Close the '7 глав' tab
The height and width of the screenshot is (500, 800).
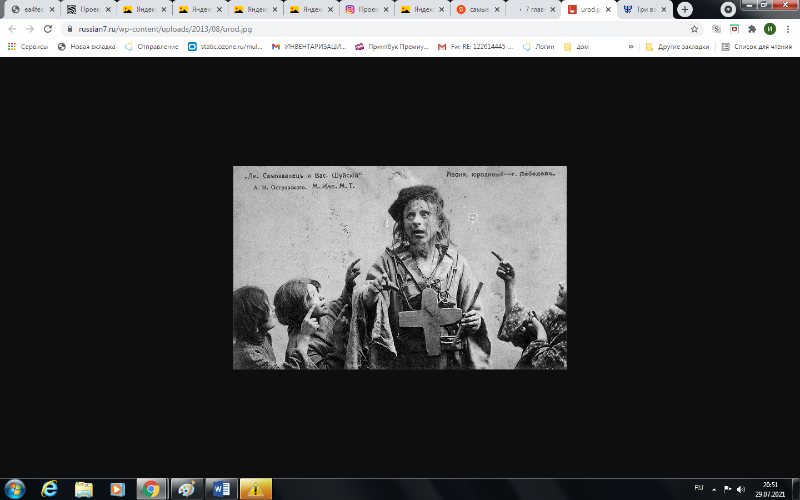[553, 10]
